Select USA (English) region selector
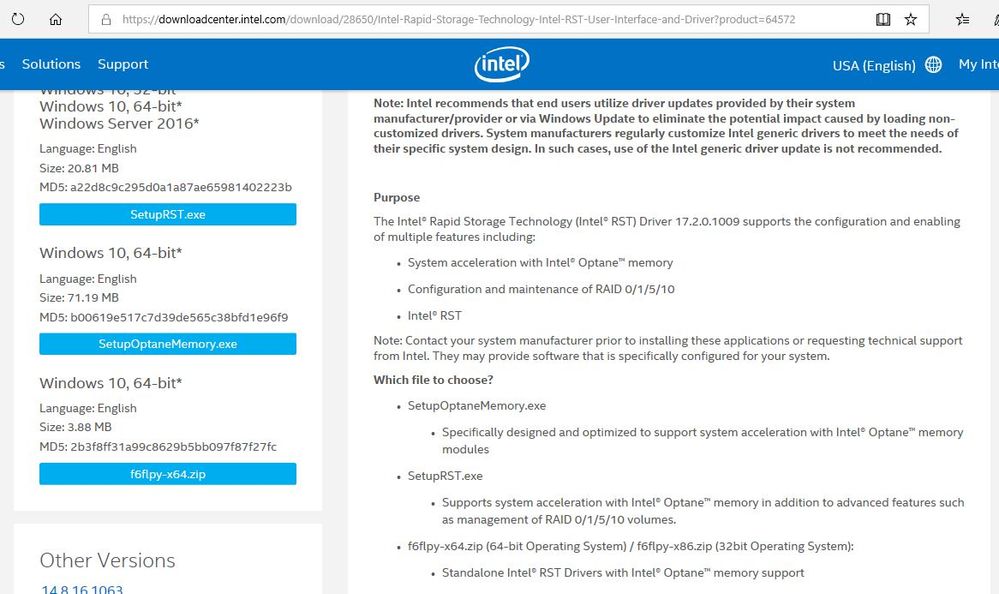Screen dimensions: 999x594 click(873, 65)
